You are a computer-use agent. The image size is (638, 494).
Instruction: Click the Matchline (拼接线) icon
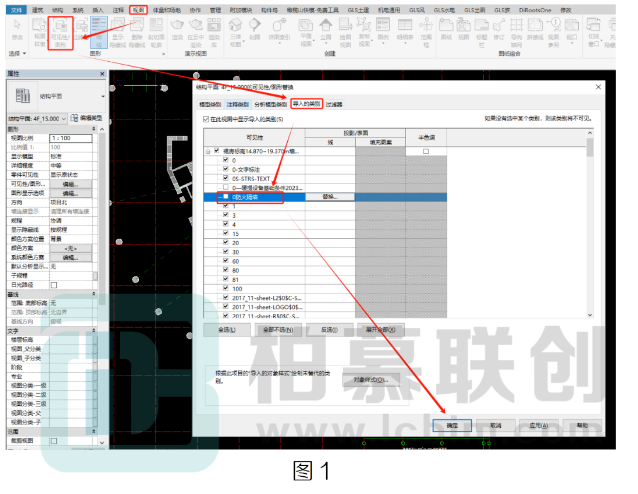point(535,29)
